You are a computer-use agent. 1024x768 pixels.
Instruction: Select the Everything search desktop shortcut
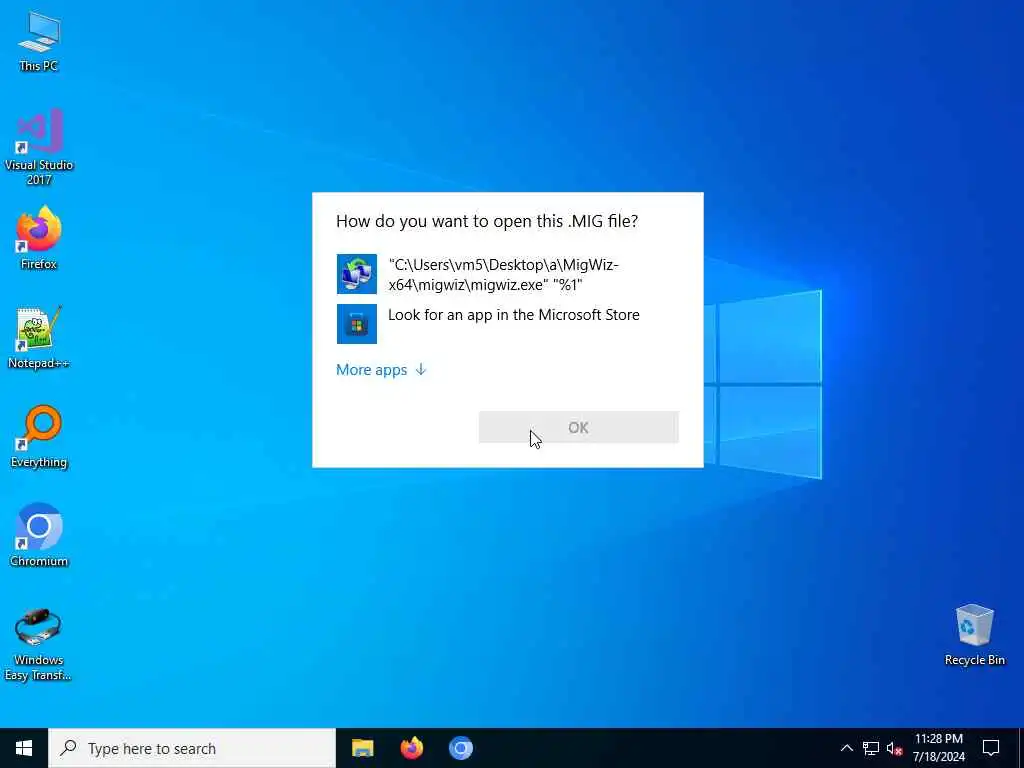(39, 437)
